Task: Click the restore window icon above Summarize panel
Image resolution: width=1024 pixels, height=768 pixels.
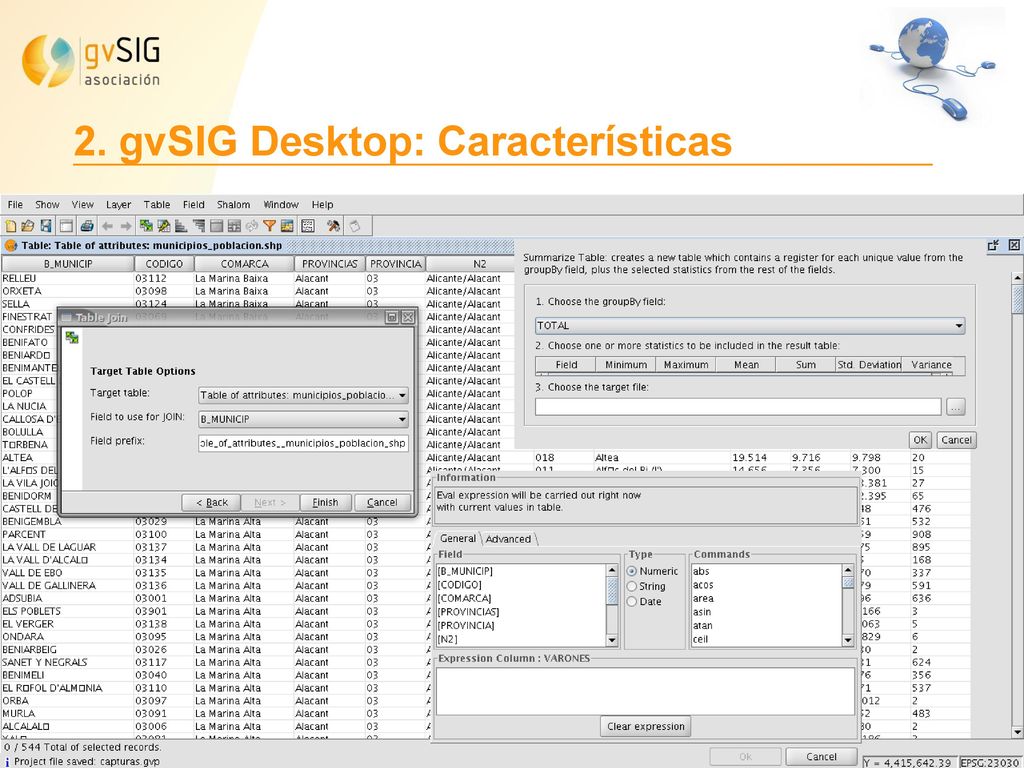Action: (x=993, y=246)
